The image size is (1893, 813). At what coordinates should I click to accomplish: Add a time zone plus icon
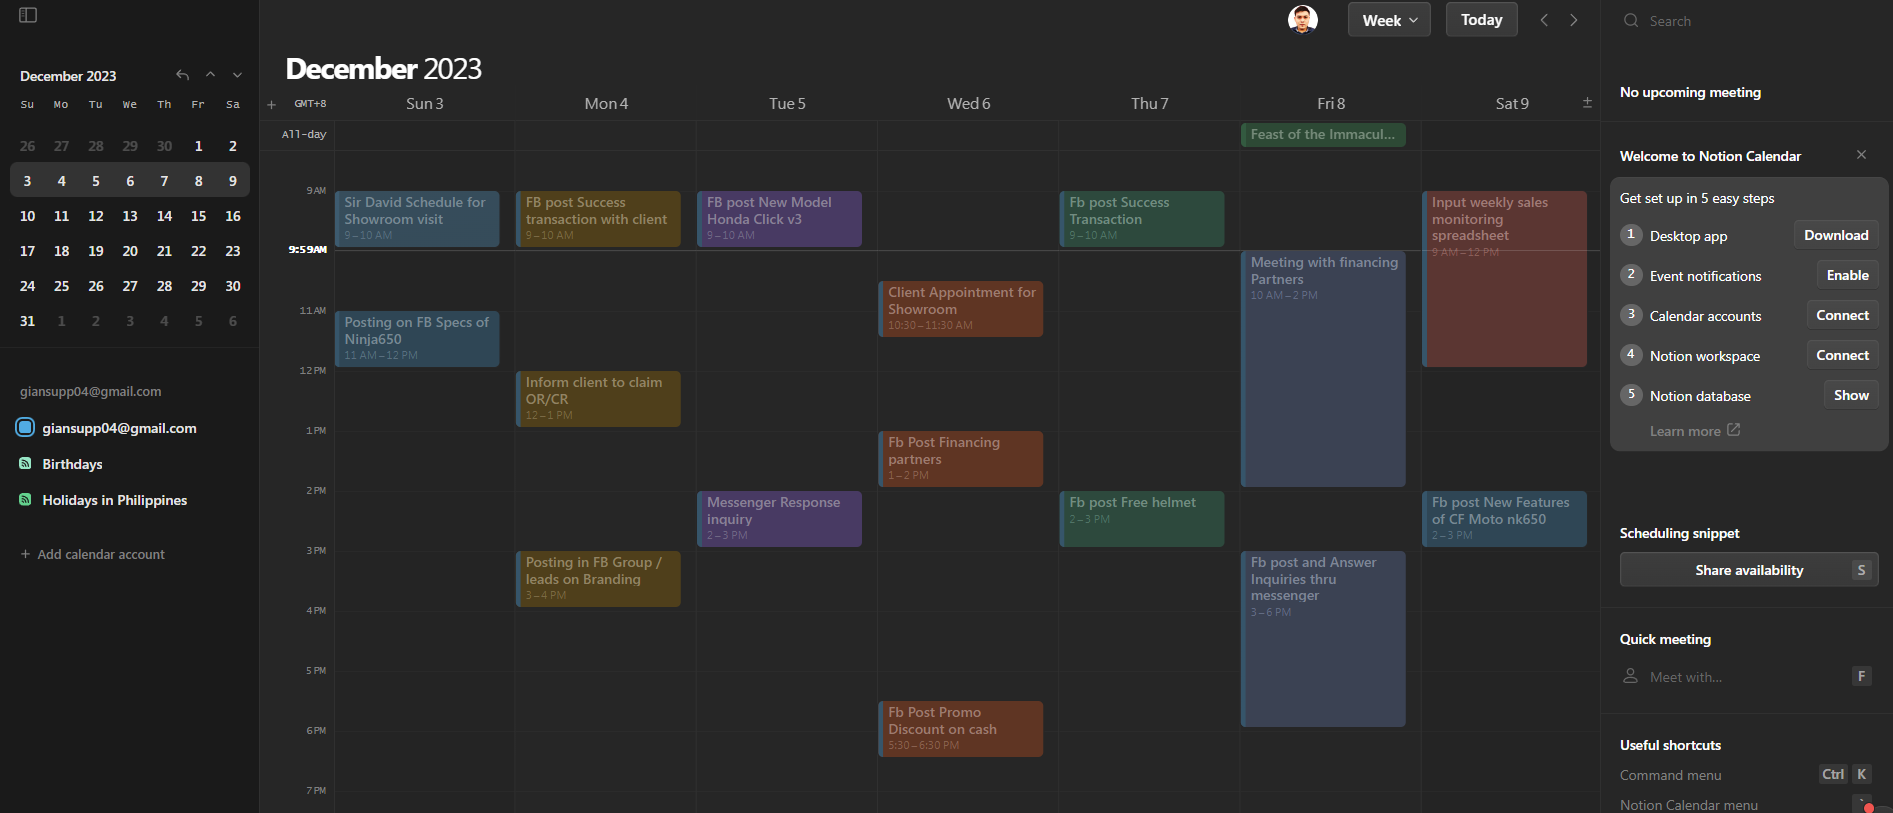click(271, 104)
